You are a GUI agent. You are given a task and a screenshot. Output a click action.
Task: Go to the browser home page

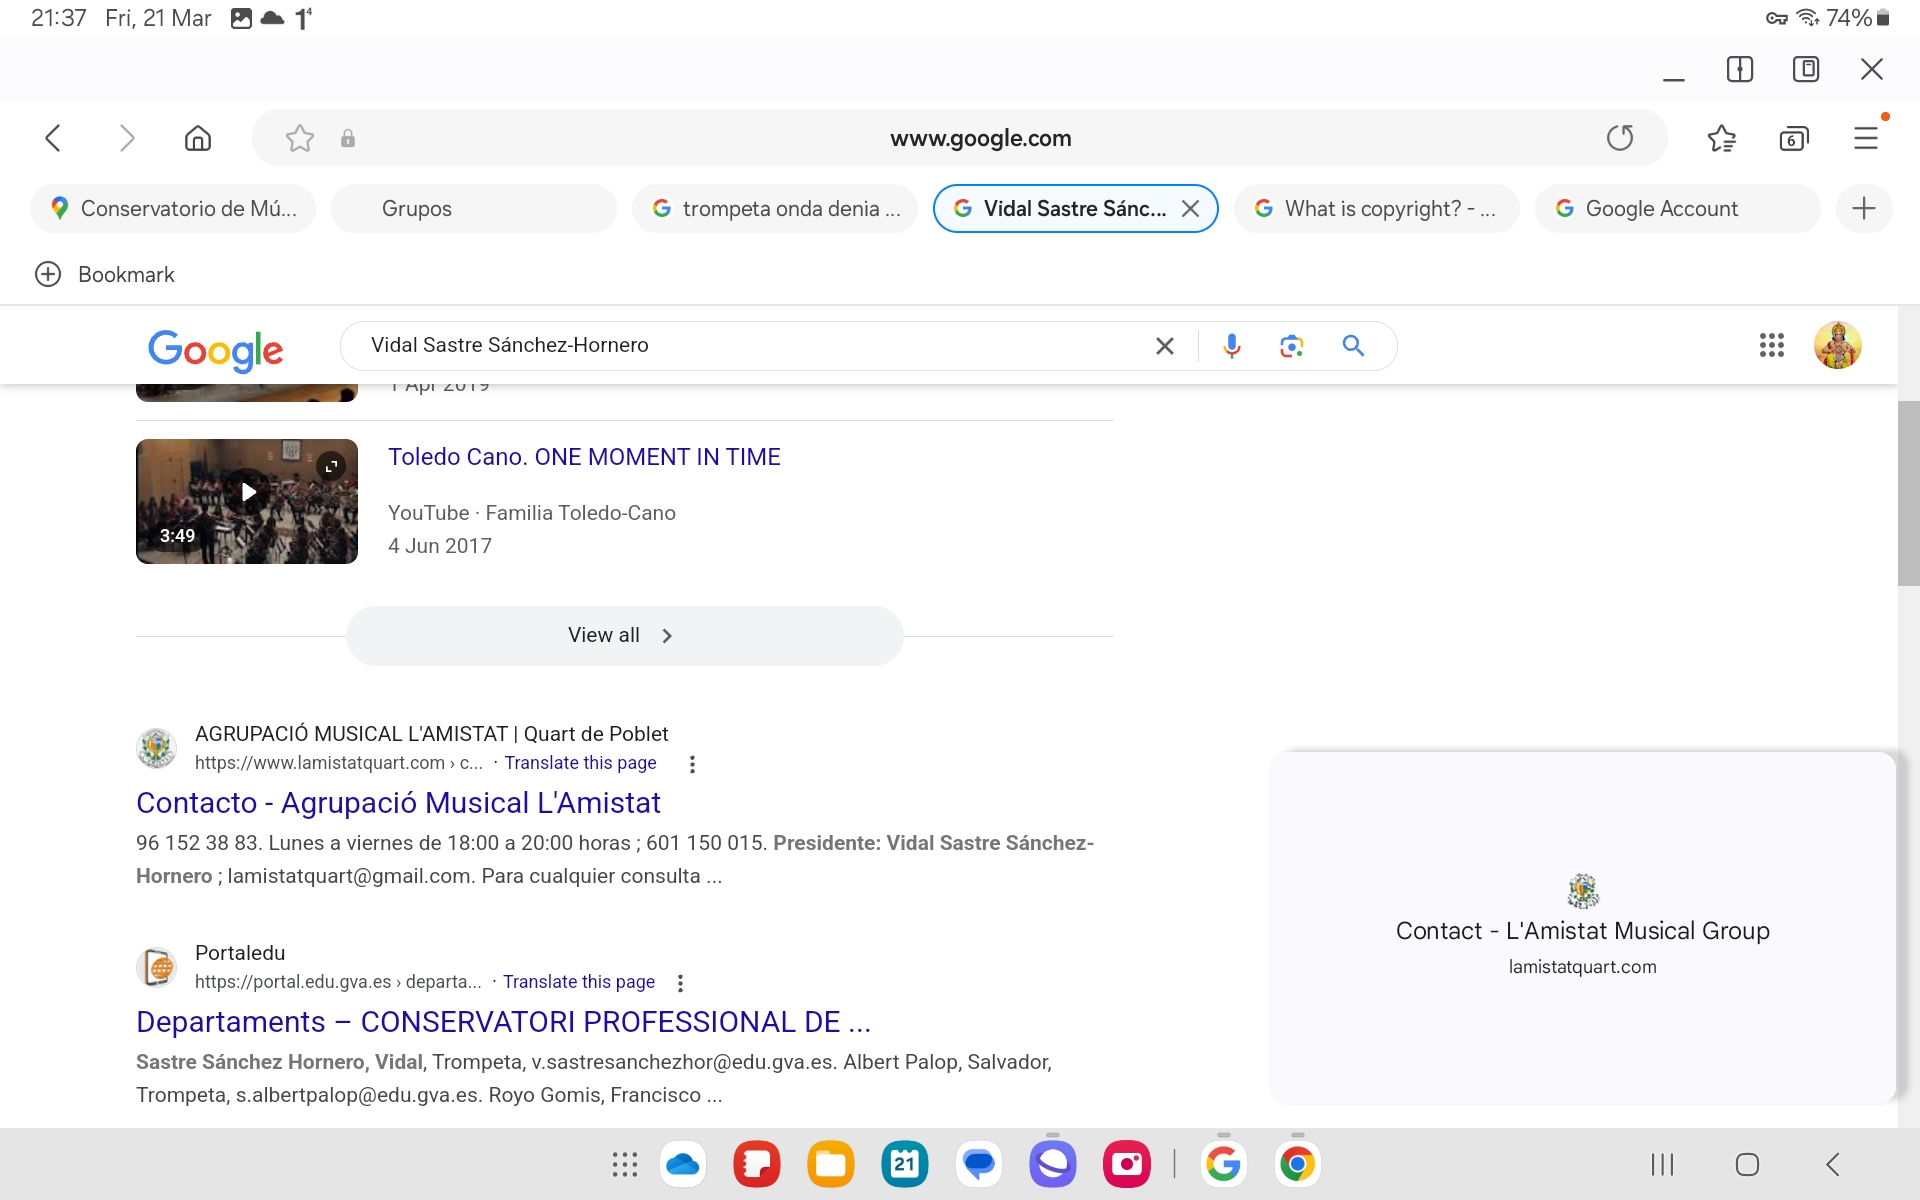click(198, 138)
